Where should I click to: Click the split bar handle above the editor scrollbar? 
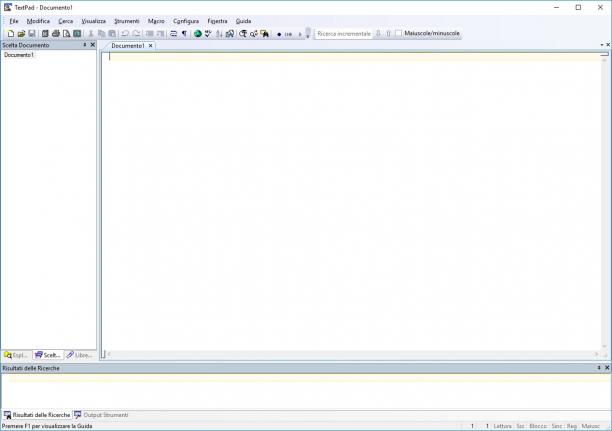pyautogui.click(x=604, y=54)
